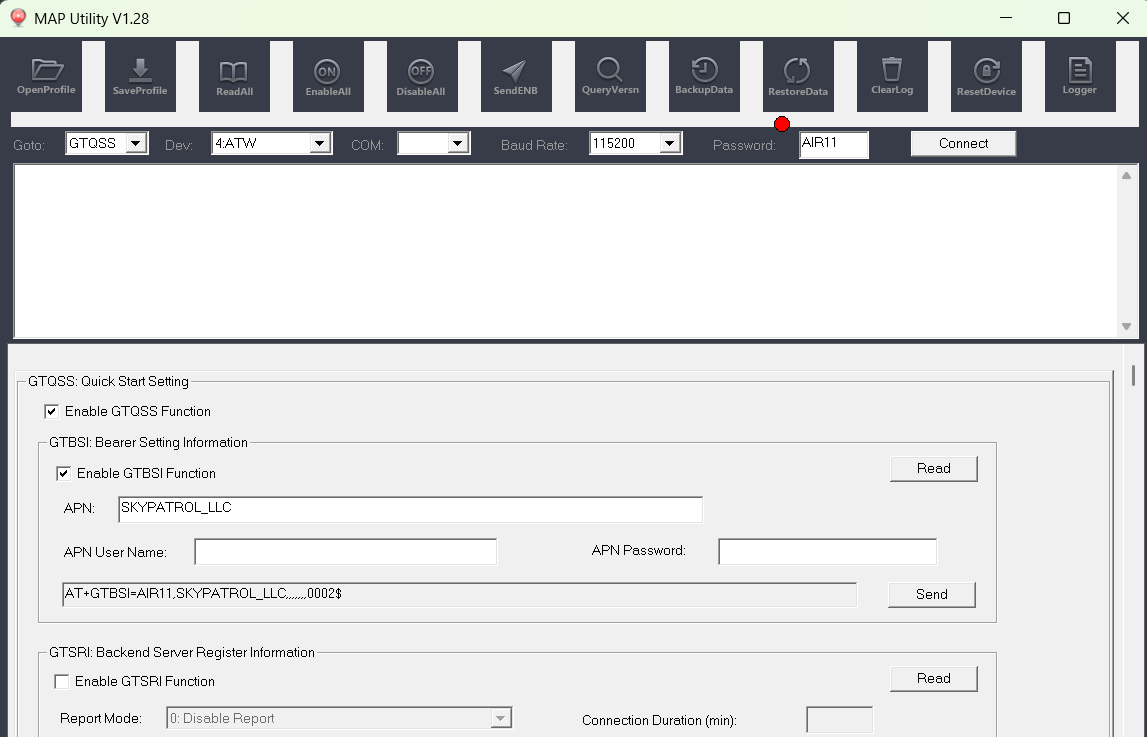This screenshot has height=737, width=1147.
Task: Click the Password field containing AIR11
Action: [834, 144]
